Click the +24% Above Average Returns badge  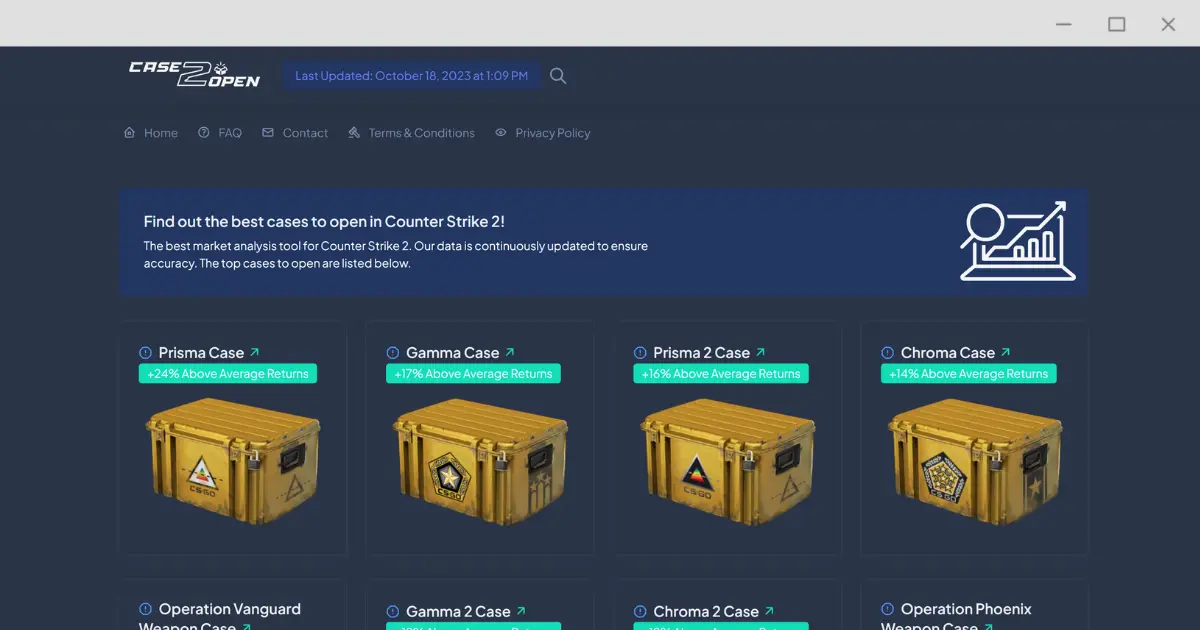coord(228,373)
